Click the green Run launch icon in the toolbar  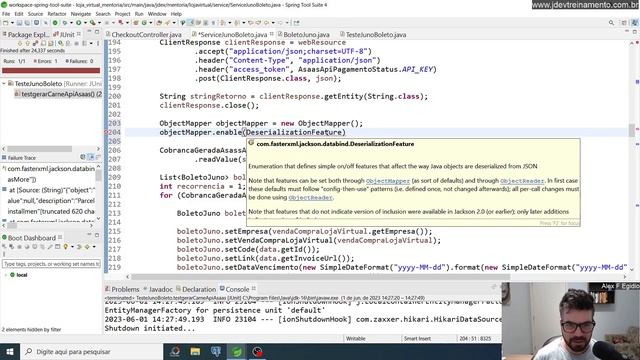[x=78, y=23]
